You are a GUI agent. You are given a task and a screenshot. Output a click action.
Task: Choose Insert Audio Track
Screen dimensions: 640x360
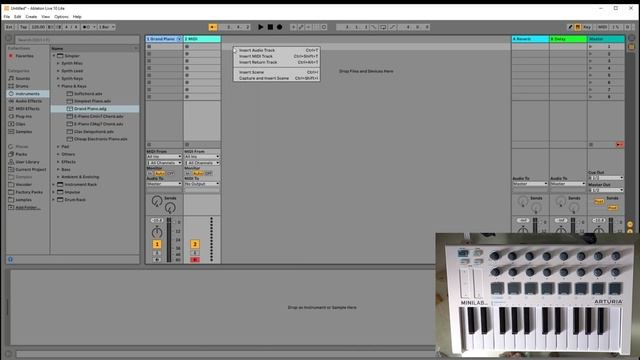tap(277, 50)
